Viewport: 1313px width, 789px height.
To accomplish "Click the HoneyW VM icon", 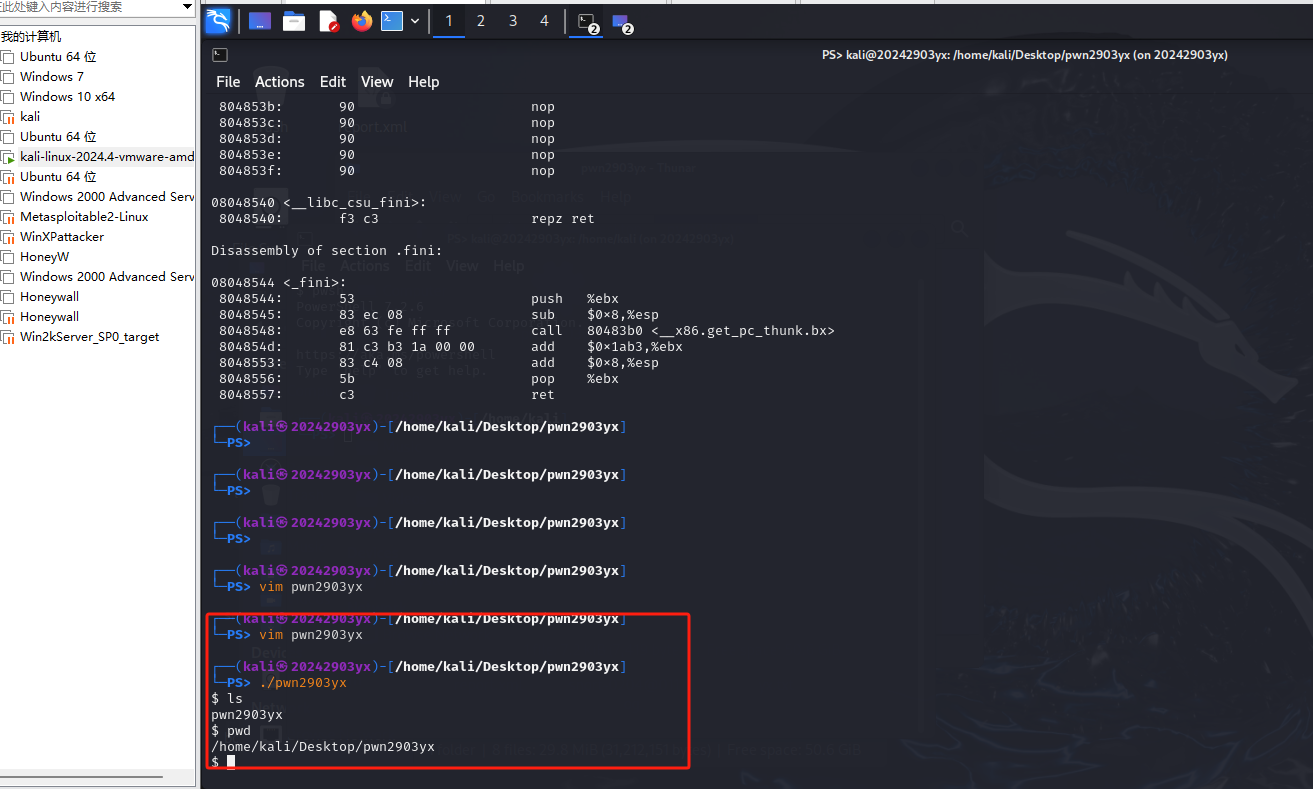I will [x=8, y=257].
